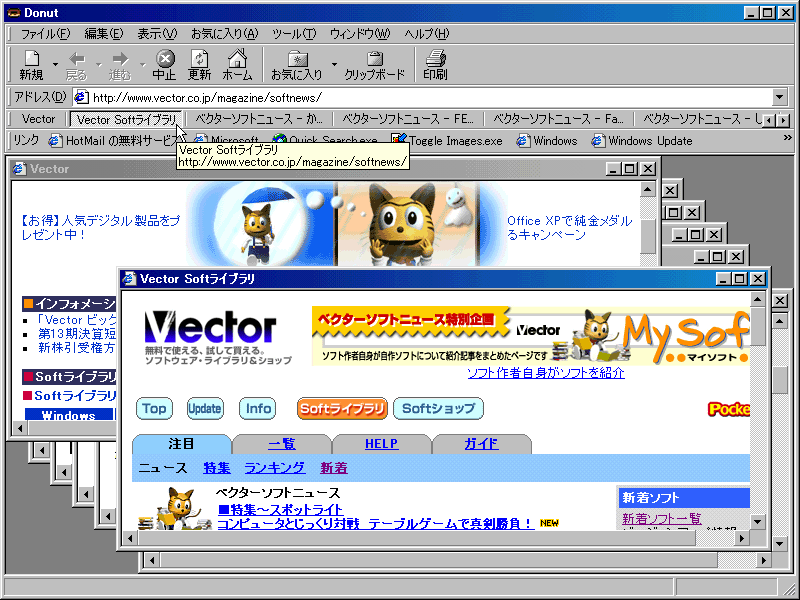This screenshot has width=800, height=600.
Task: Open the 一覧 page tab
Action: 282,444
